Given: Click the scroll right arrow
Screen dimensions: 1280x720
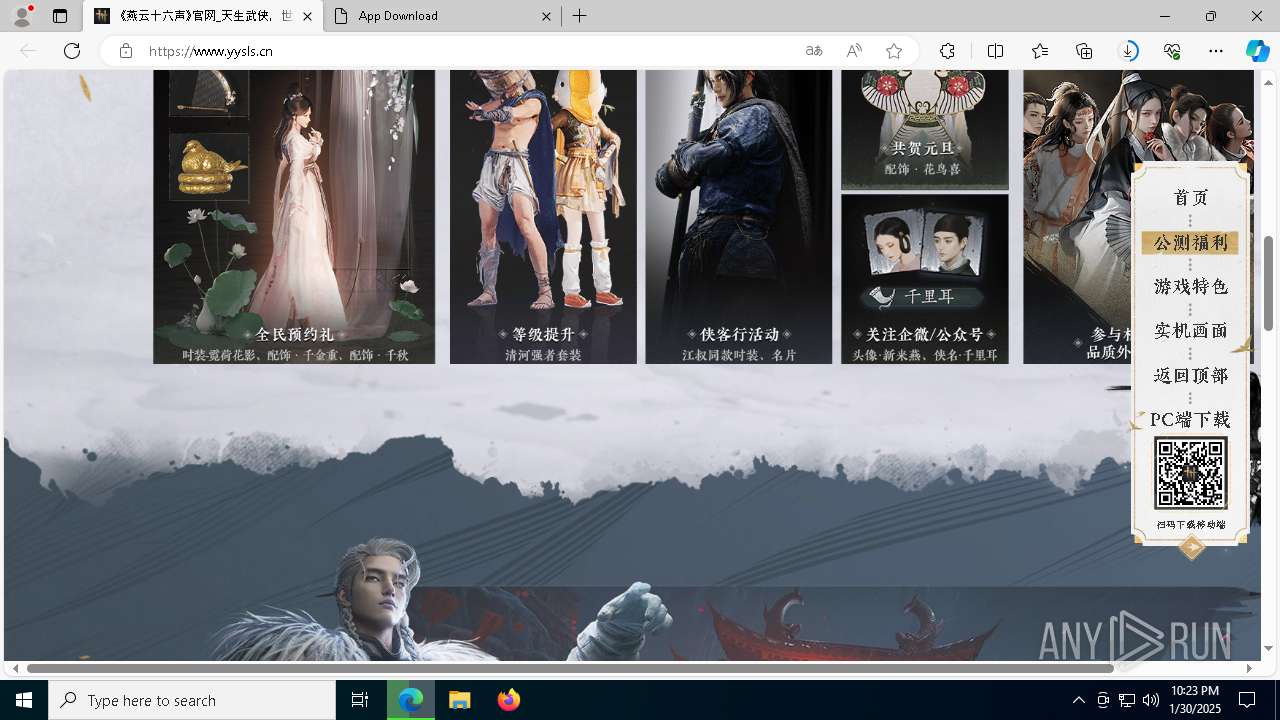Looking at the screenshot, I should (1249, 668).
